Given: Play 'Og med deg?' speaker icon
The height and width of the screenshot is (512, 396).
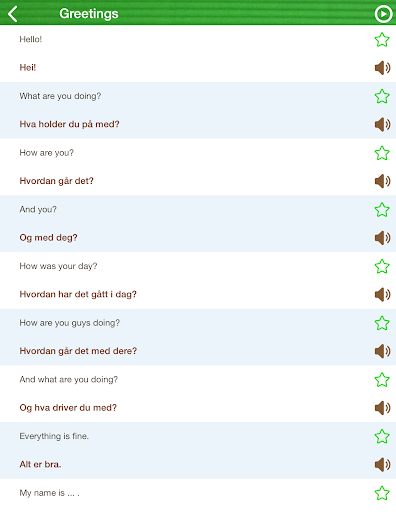Looking at the screenshot, I should (382, 238).
